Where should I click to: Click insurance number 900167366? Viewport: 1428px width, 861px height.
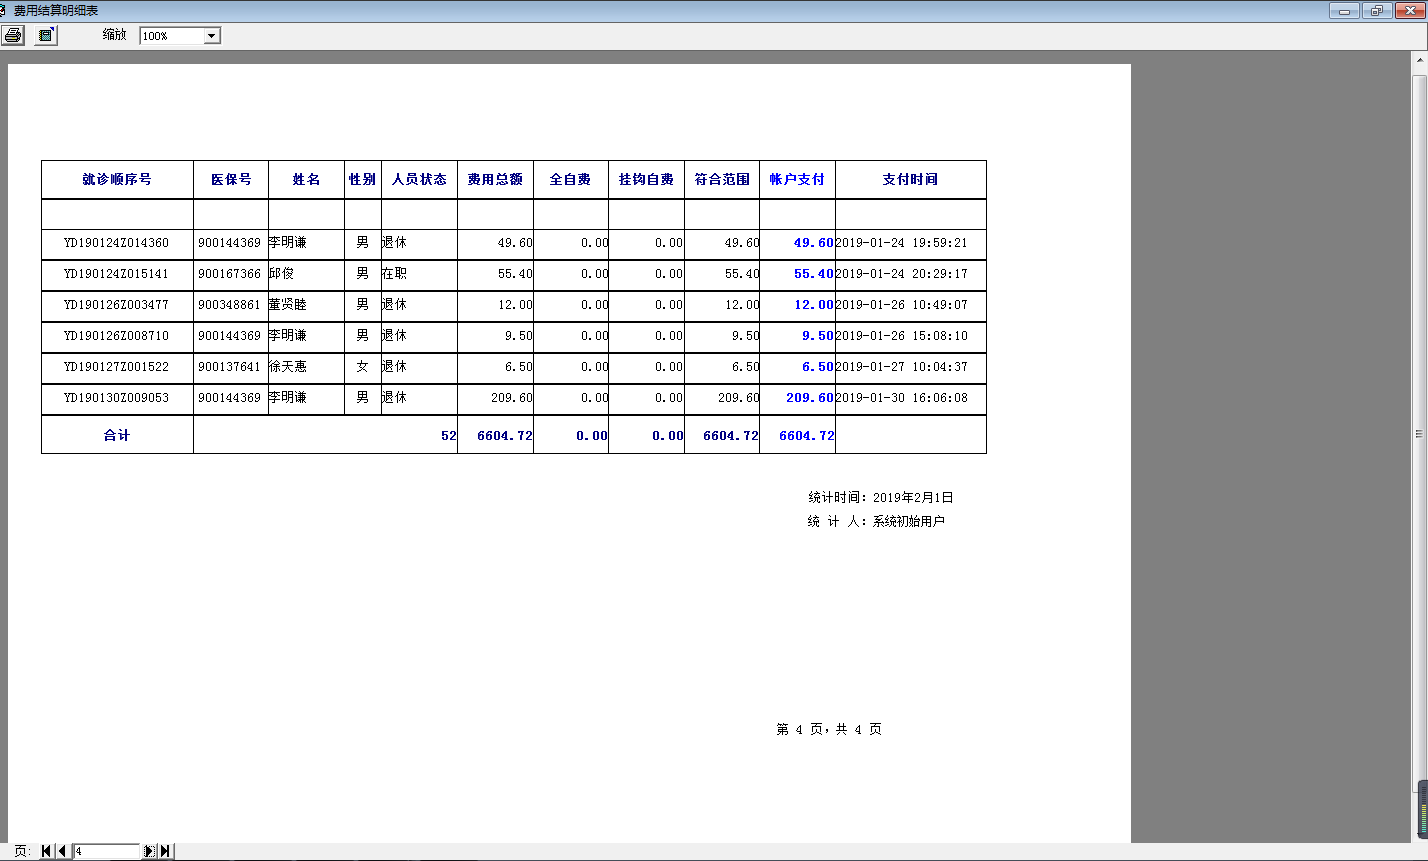click(x=230, y=274)
